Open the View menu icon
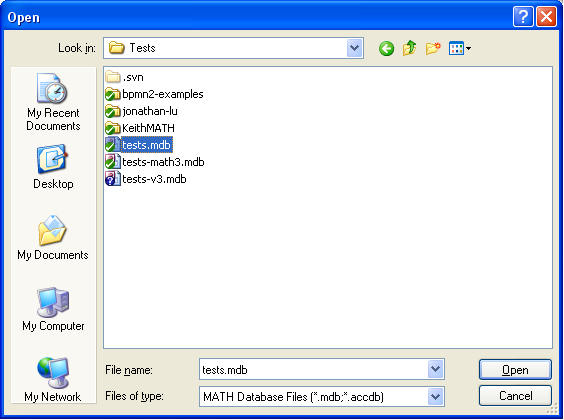The image size is (564, 420). click(x=460, y=48)
